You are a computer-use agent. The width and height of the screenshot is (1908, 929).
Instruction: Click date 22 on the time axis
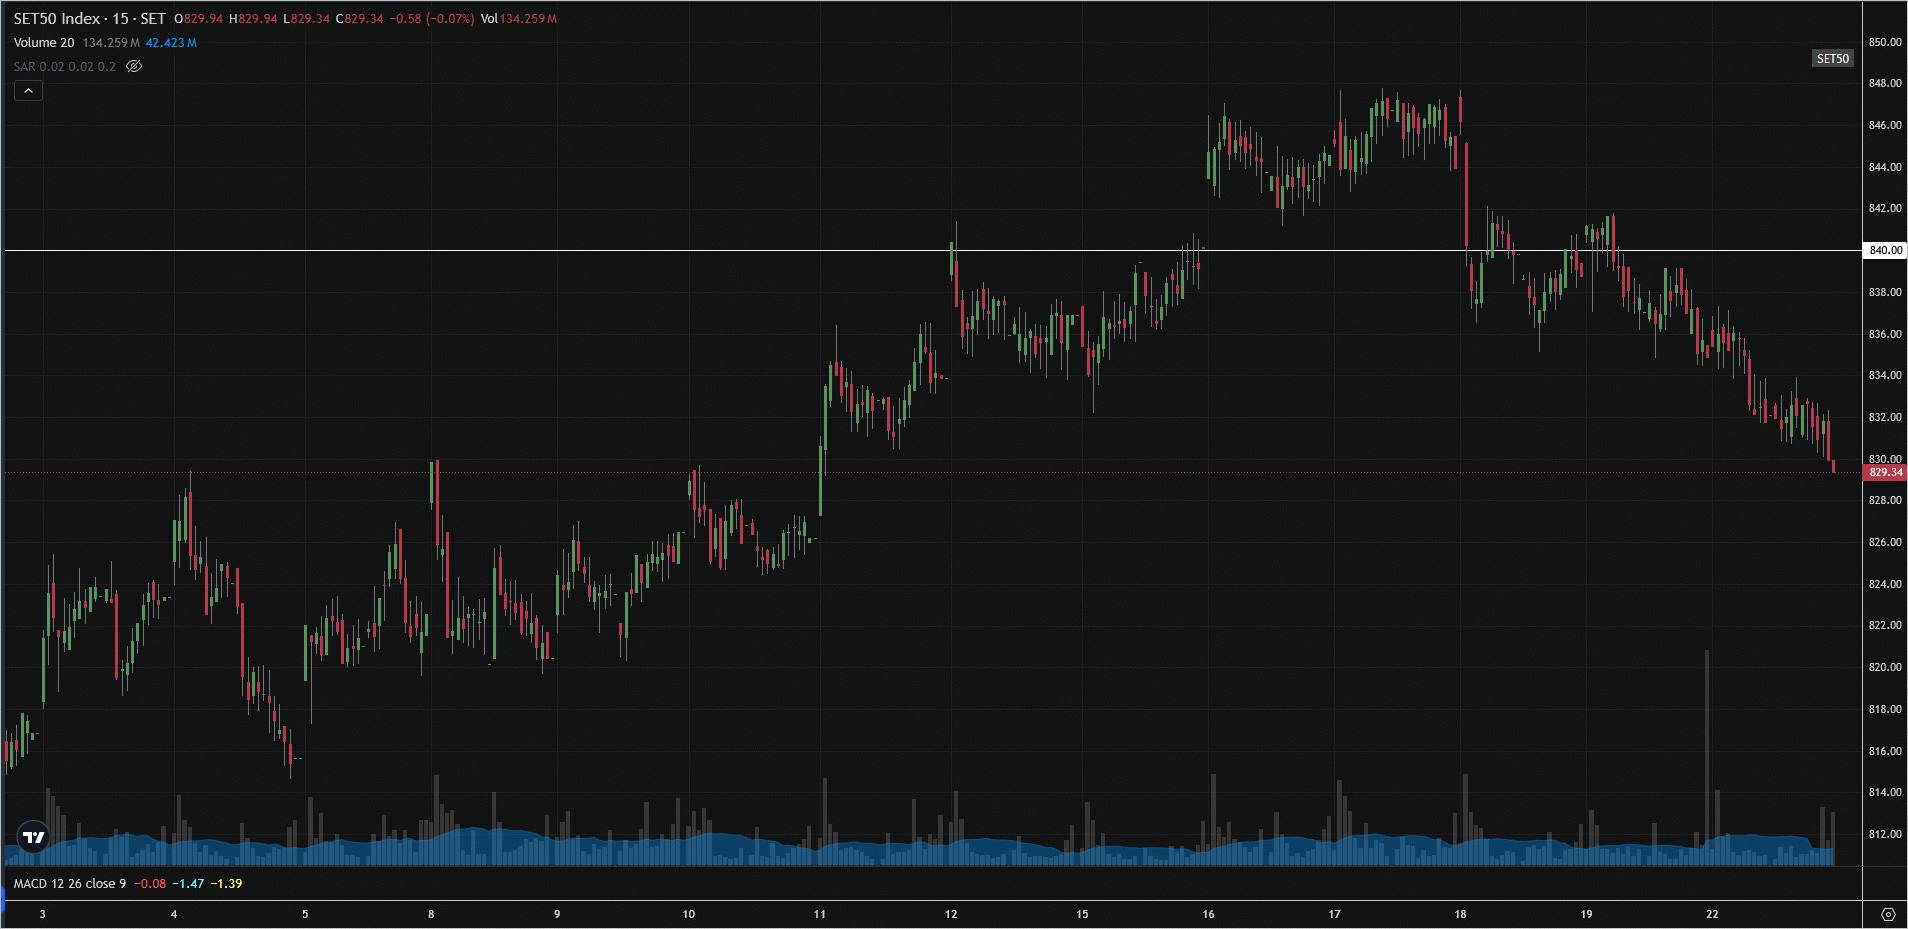click(x=1712, y=914)
